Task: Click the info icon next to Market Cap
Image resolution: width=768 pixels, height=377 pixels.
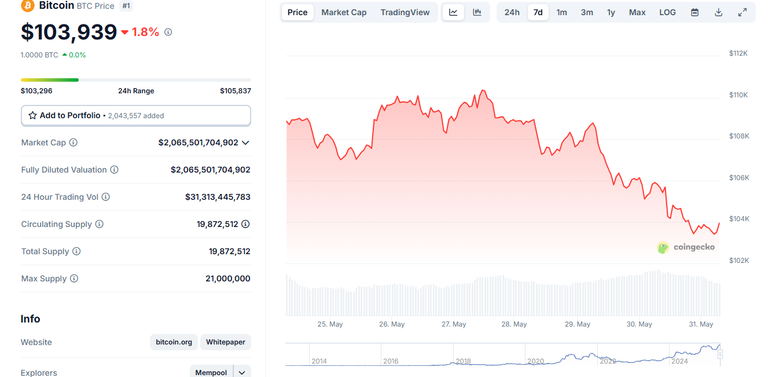Action: [73, 142]
